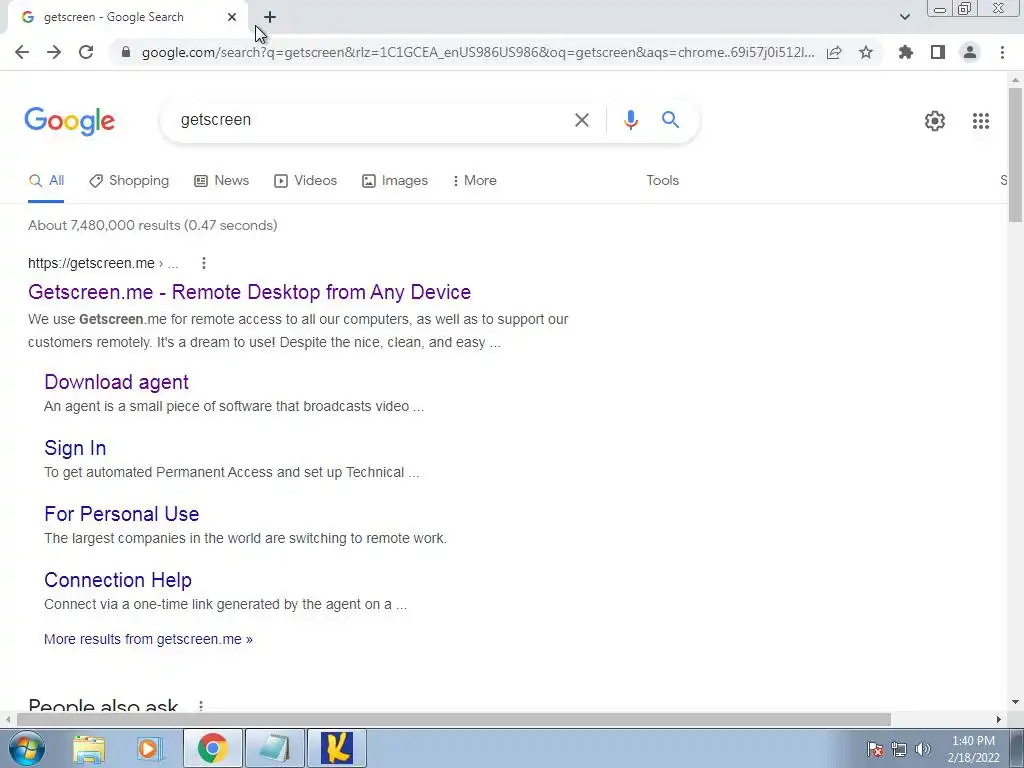Click the vertical scrollbar thumb
Viewport: 1024px width, 768px height.
coord(1015,154)
